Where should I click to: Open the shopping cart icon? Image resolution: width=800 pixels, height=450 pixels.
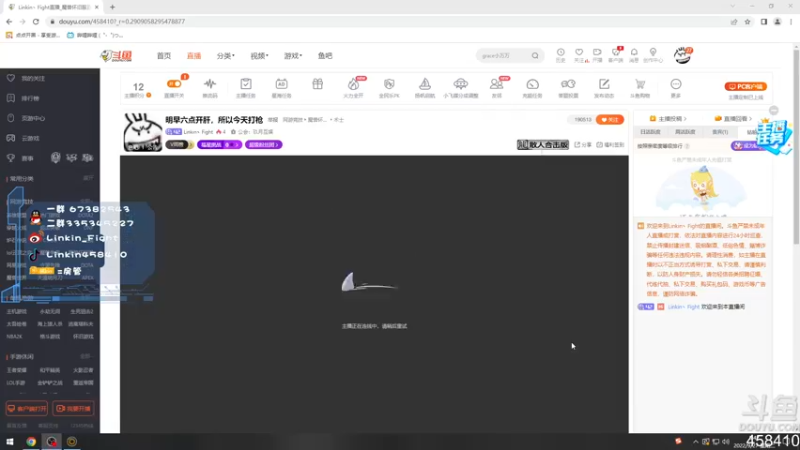tap(640, 84)
